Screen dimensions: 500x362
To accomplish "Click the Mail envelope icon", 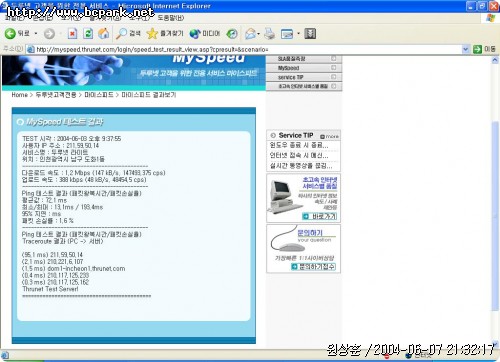I will coord(250,33).
